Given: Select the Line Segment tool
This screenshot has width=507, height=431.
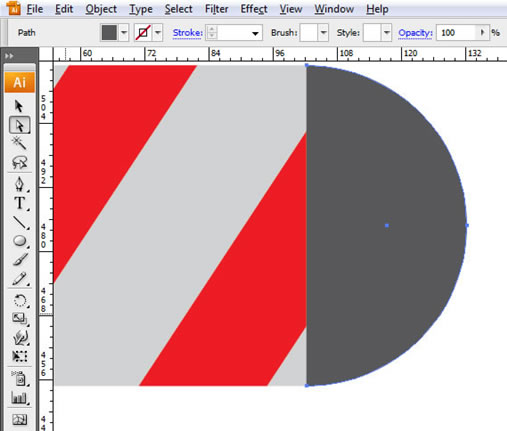Looking at the screenshot, I should click(x=19, y=222).
